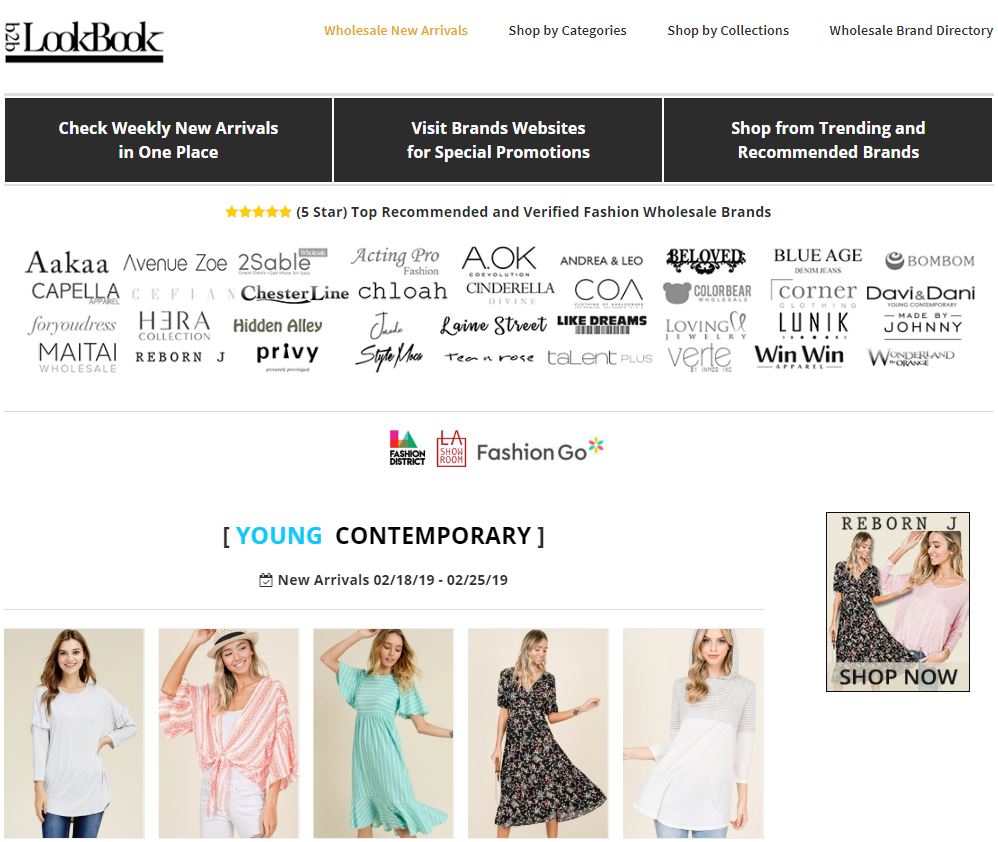Open the mint striped dress product photo

pos(383,733)
